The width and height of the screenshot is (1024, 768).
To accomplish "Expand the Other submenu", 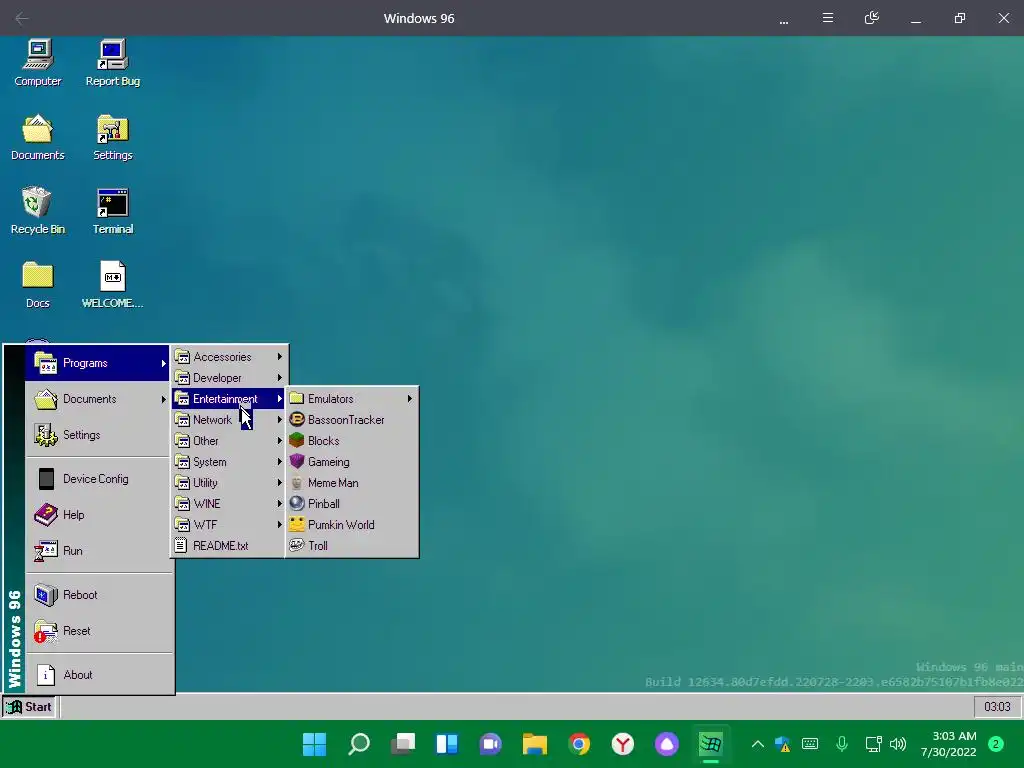I will coord(228,441).
